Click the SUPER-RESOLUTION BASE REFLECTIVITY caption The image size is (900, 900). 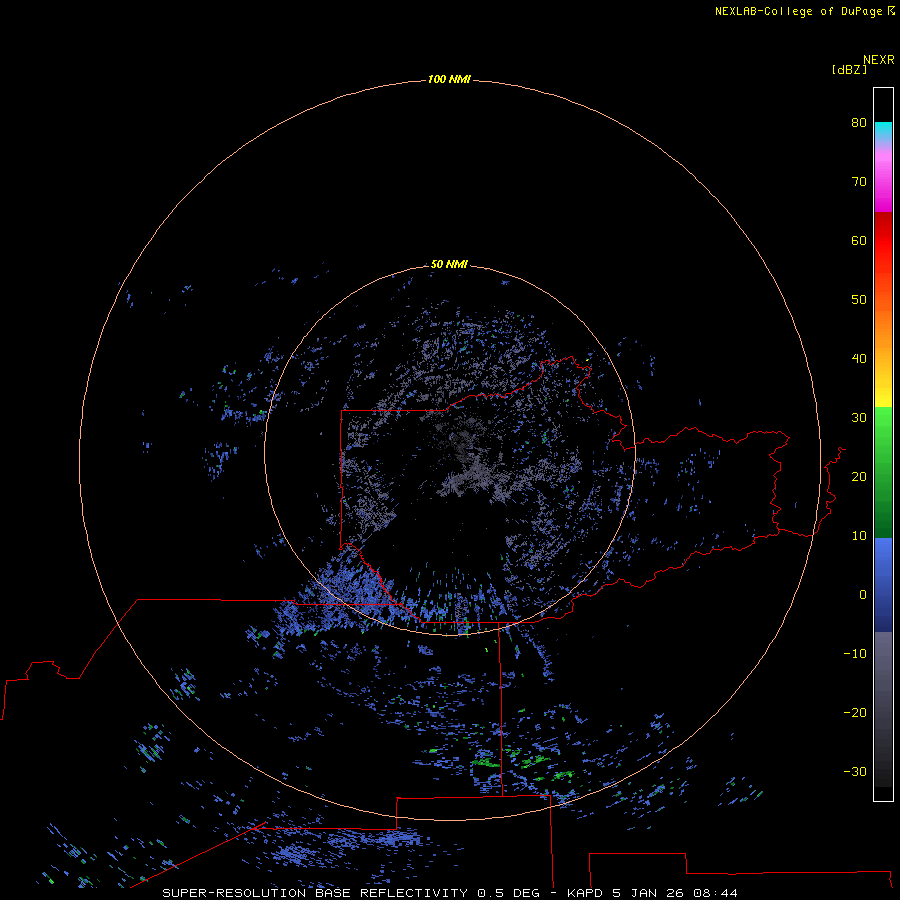coord(314,893)
